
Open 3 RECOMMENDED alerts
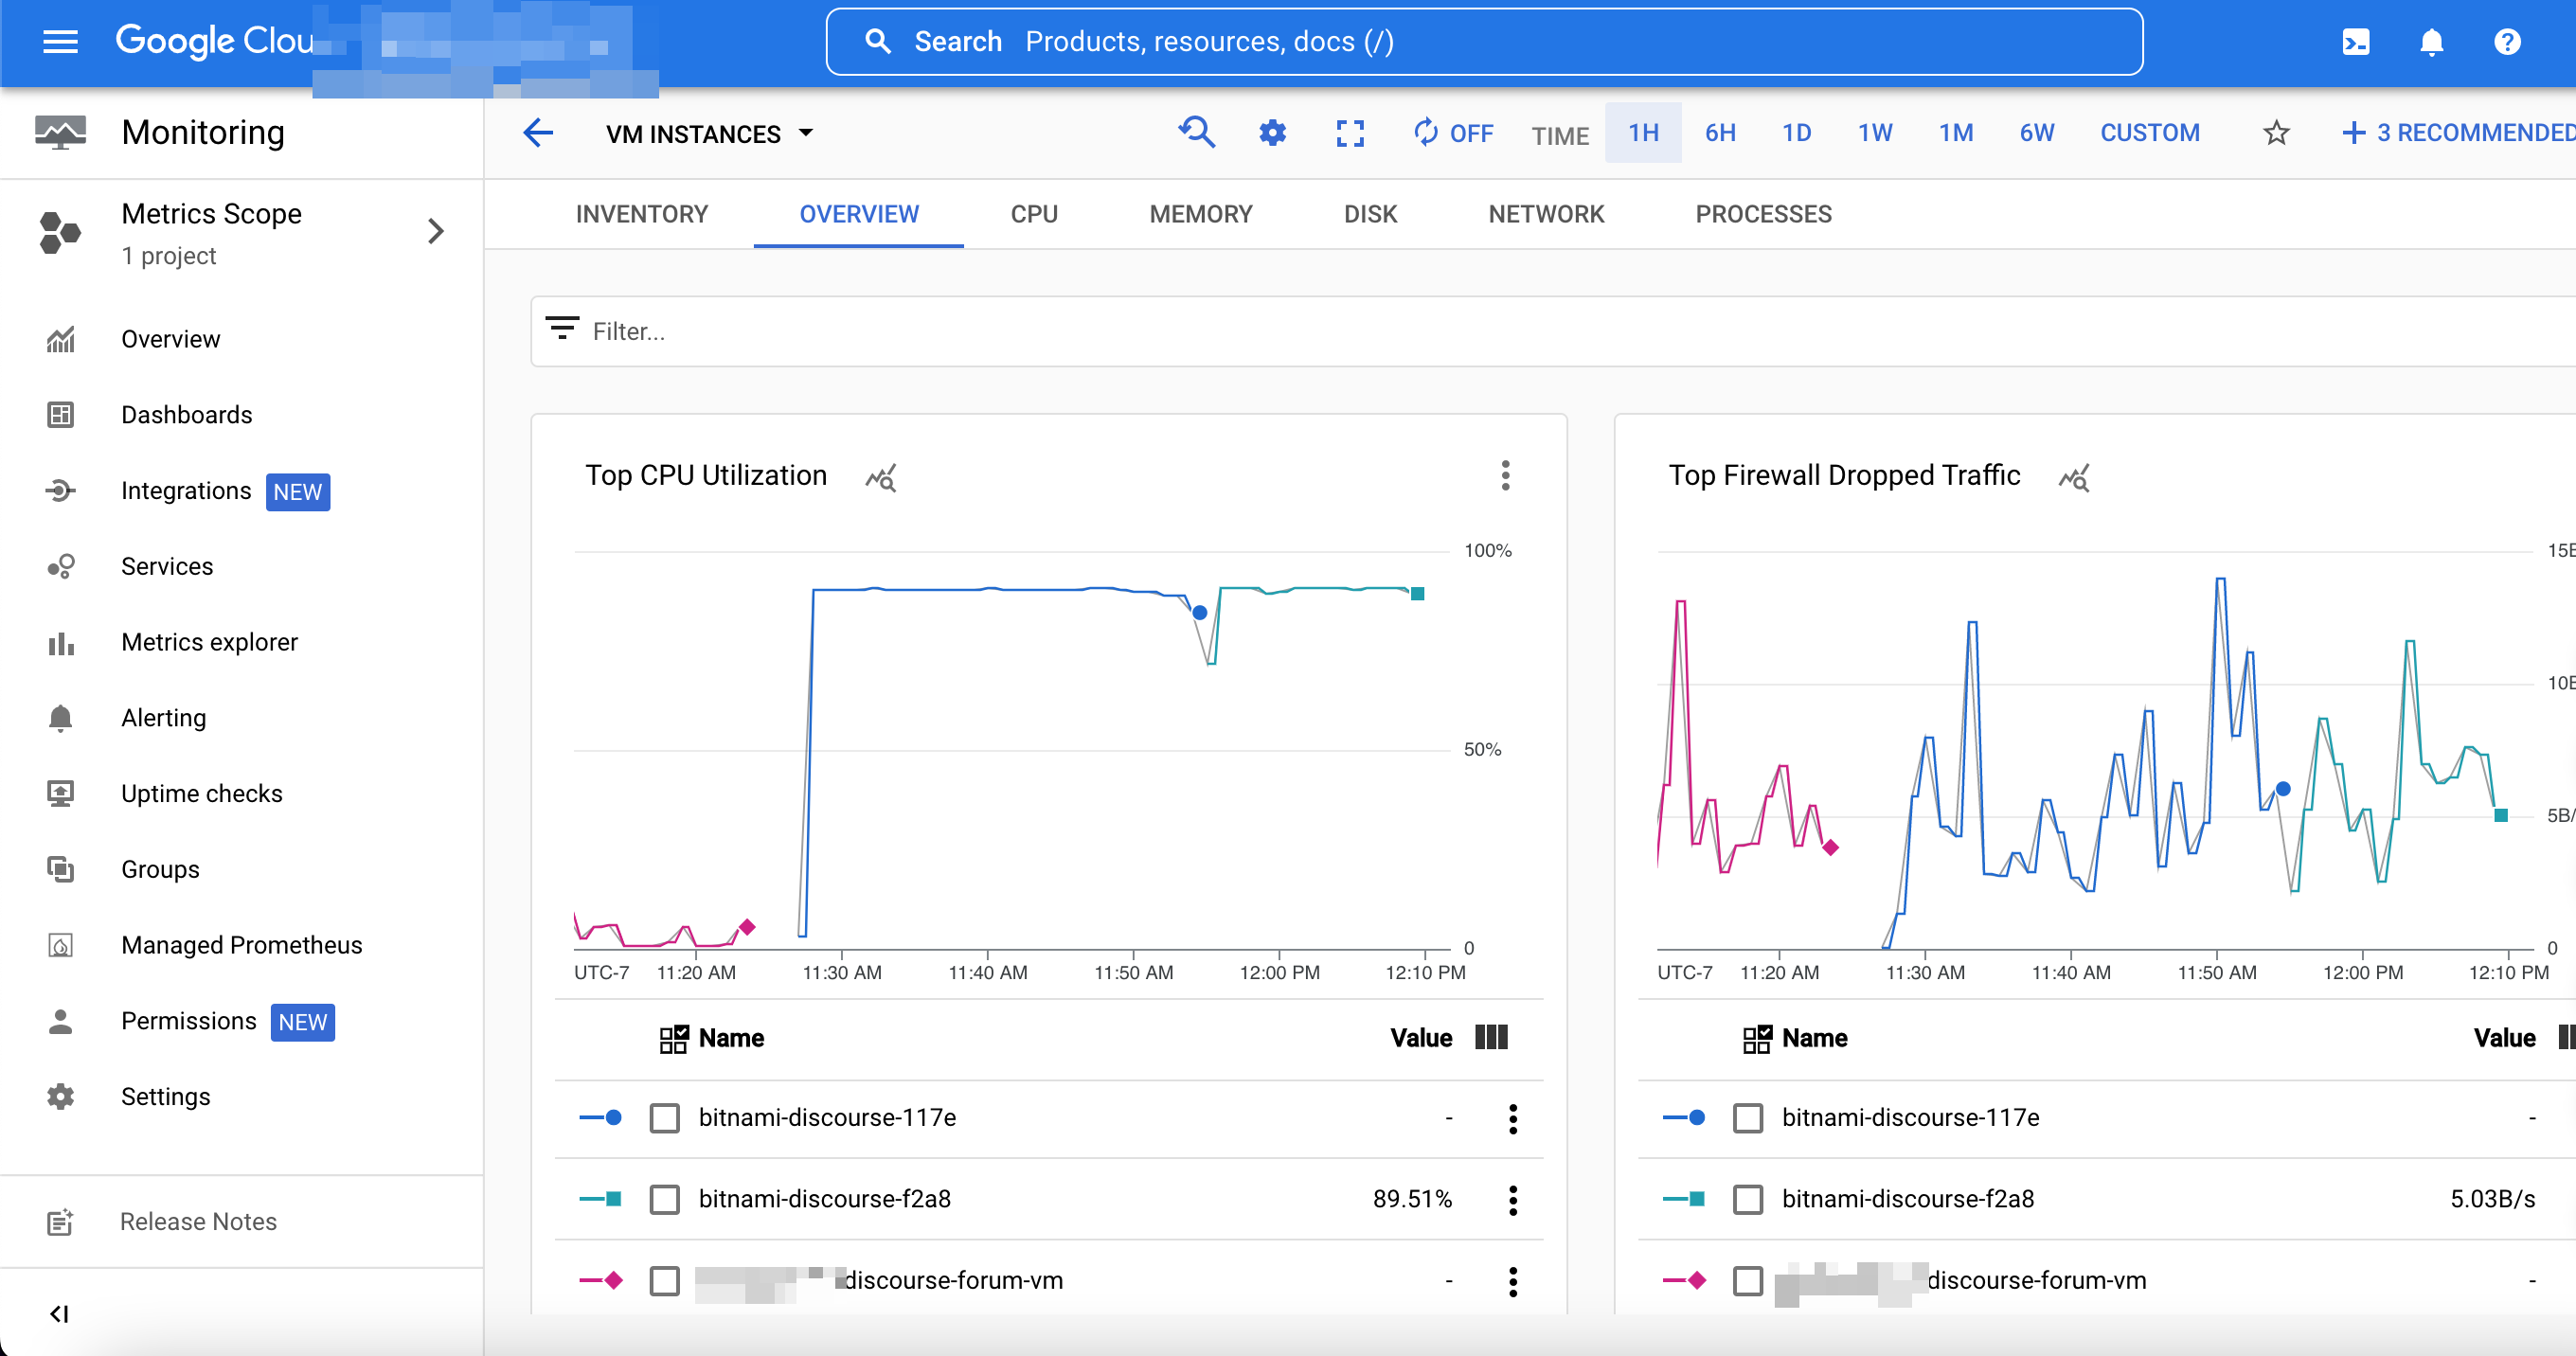coord(2461,132)
